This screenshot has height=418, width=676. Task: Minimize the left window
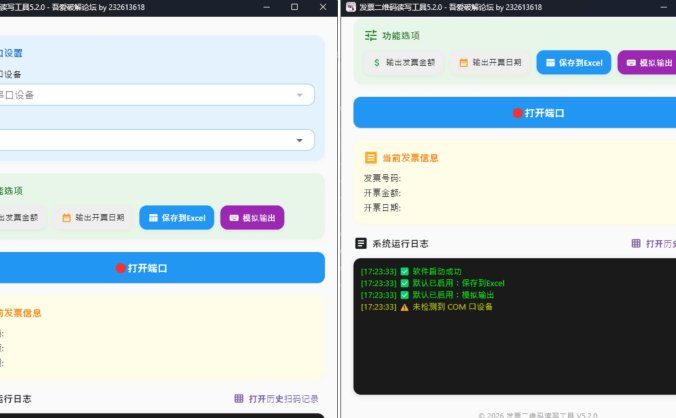click(x=266, y=7)
